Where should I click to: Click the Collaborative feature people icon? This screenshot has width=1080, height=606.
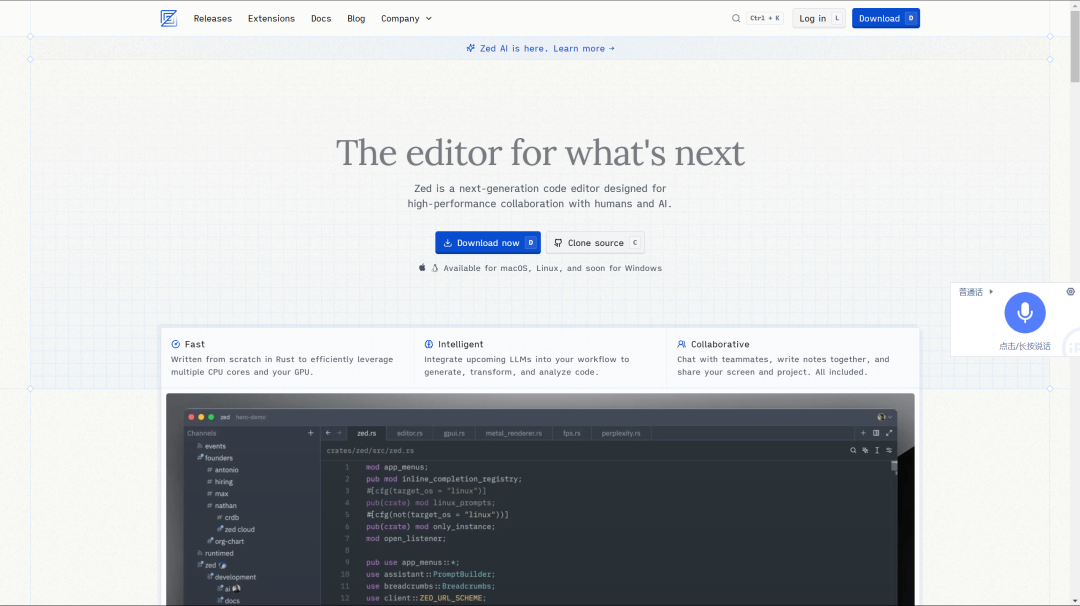click(x=681, y=344)
